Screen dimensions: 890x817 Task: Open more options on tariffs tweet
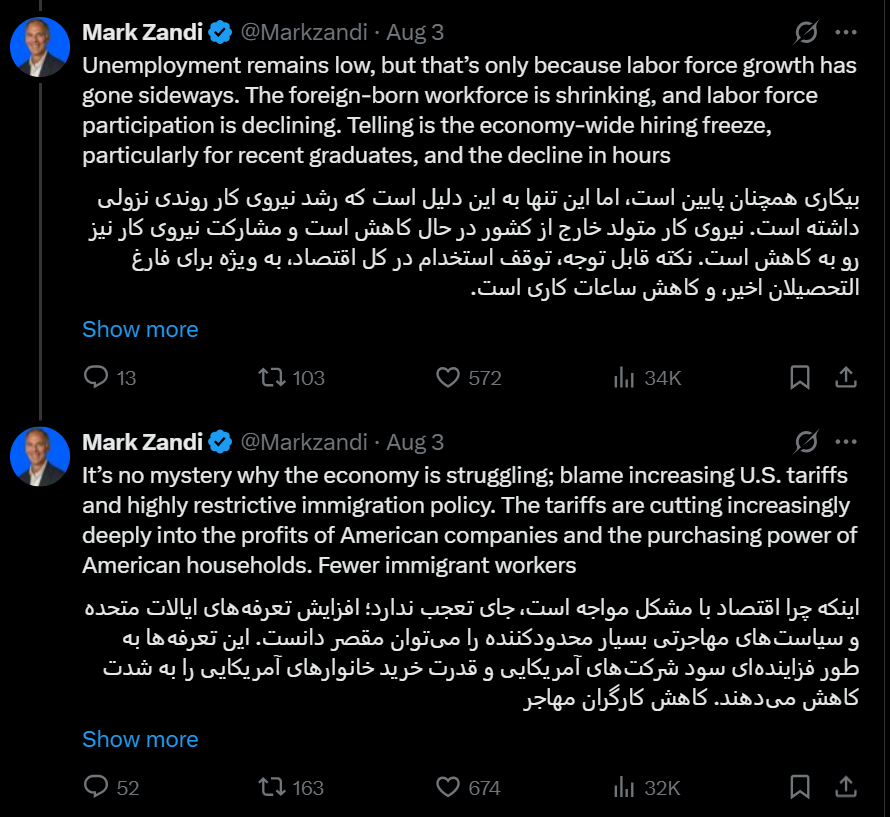click(845, 442)
